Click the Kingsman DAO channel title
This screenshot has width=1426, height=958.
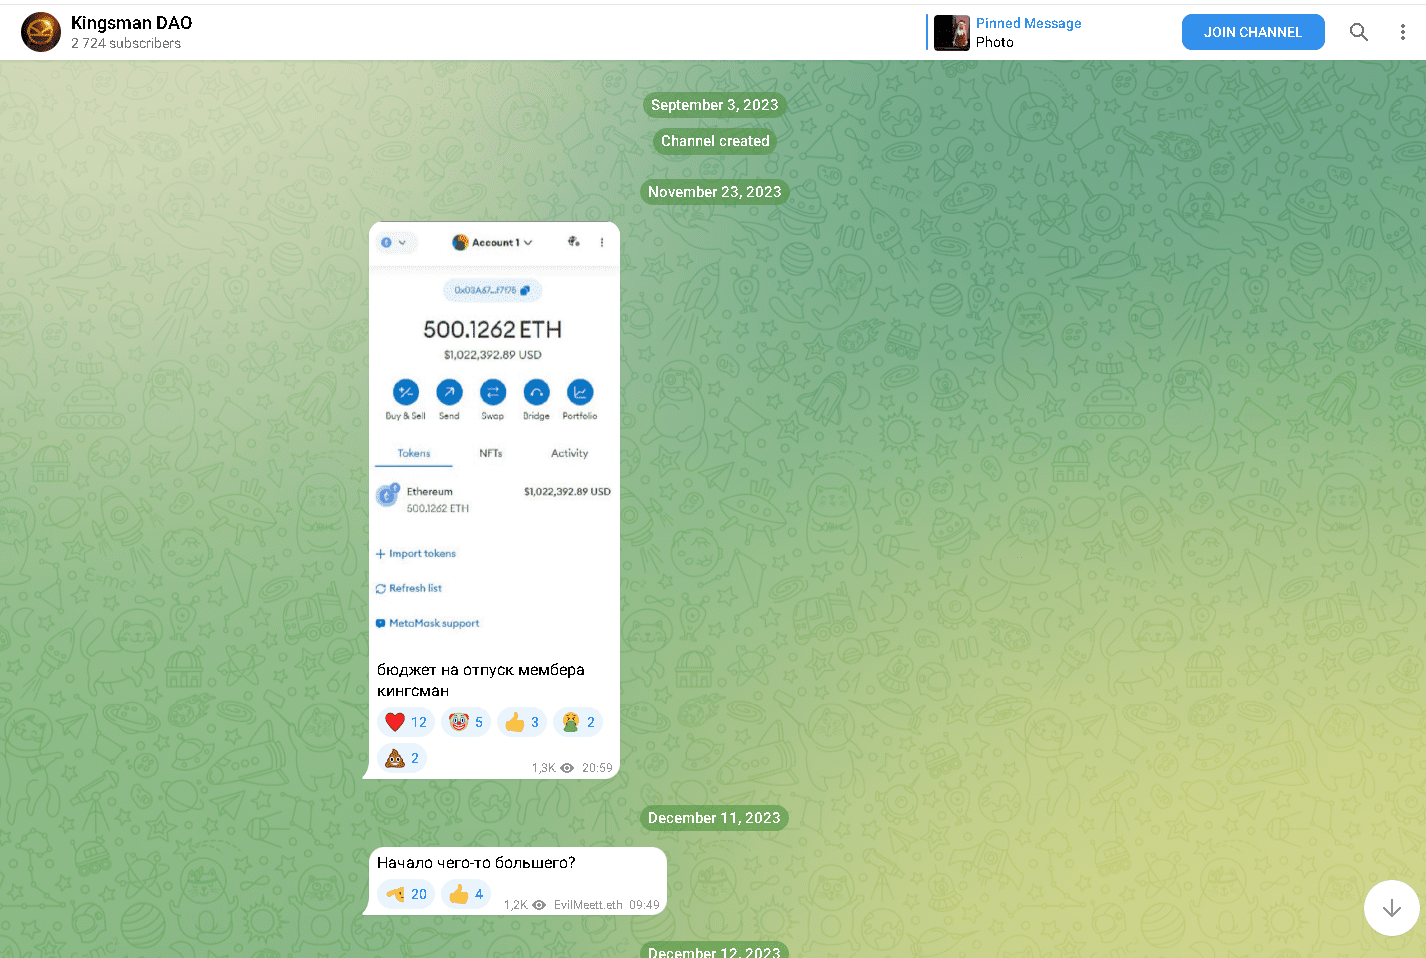[131, 23]
